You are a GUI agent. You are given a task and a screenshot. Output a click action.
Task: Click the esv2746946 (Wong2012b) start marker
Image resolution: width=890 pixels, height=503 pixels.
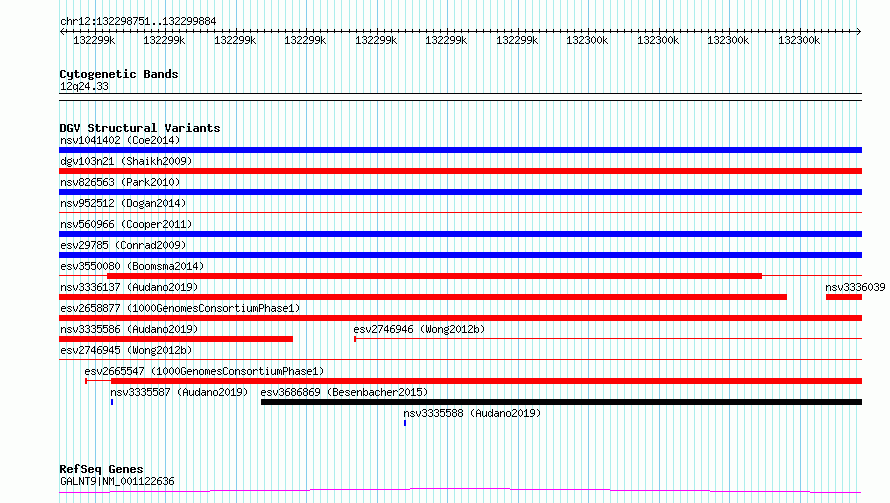(355, 339)
